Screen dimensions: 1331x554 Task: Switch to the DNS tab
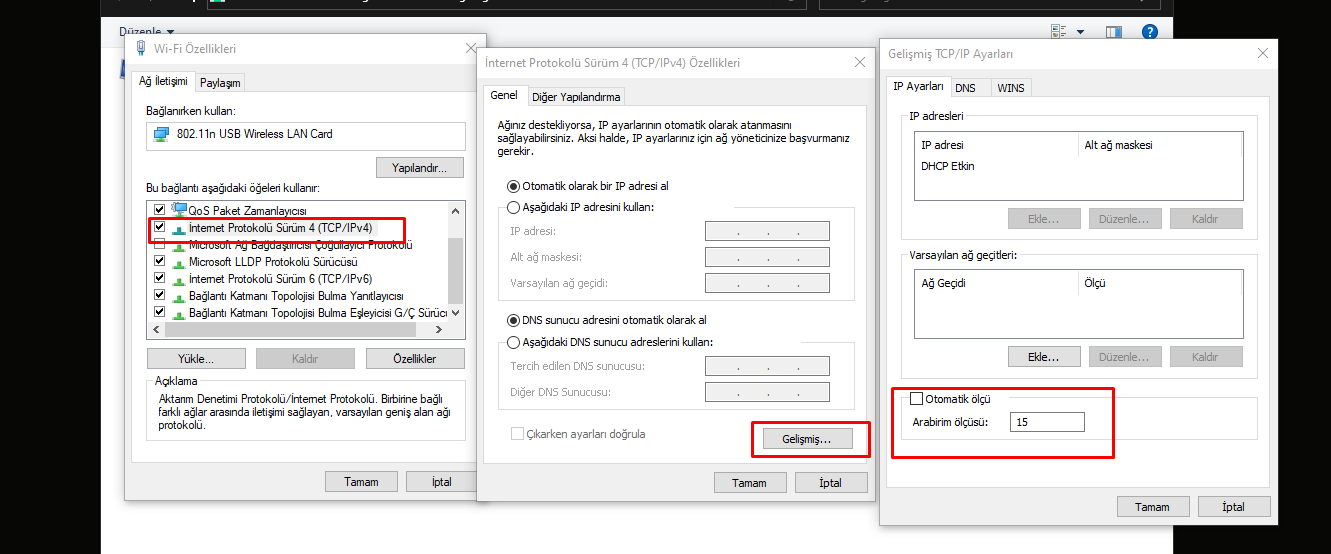tap(965, 88)
